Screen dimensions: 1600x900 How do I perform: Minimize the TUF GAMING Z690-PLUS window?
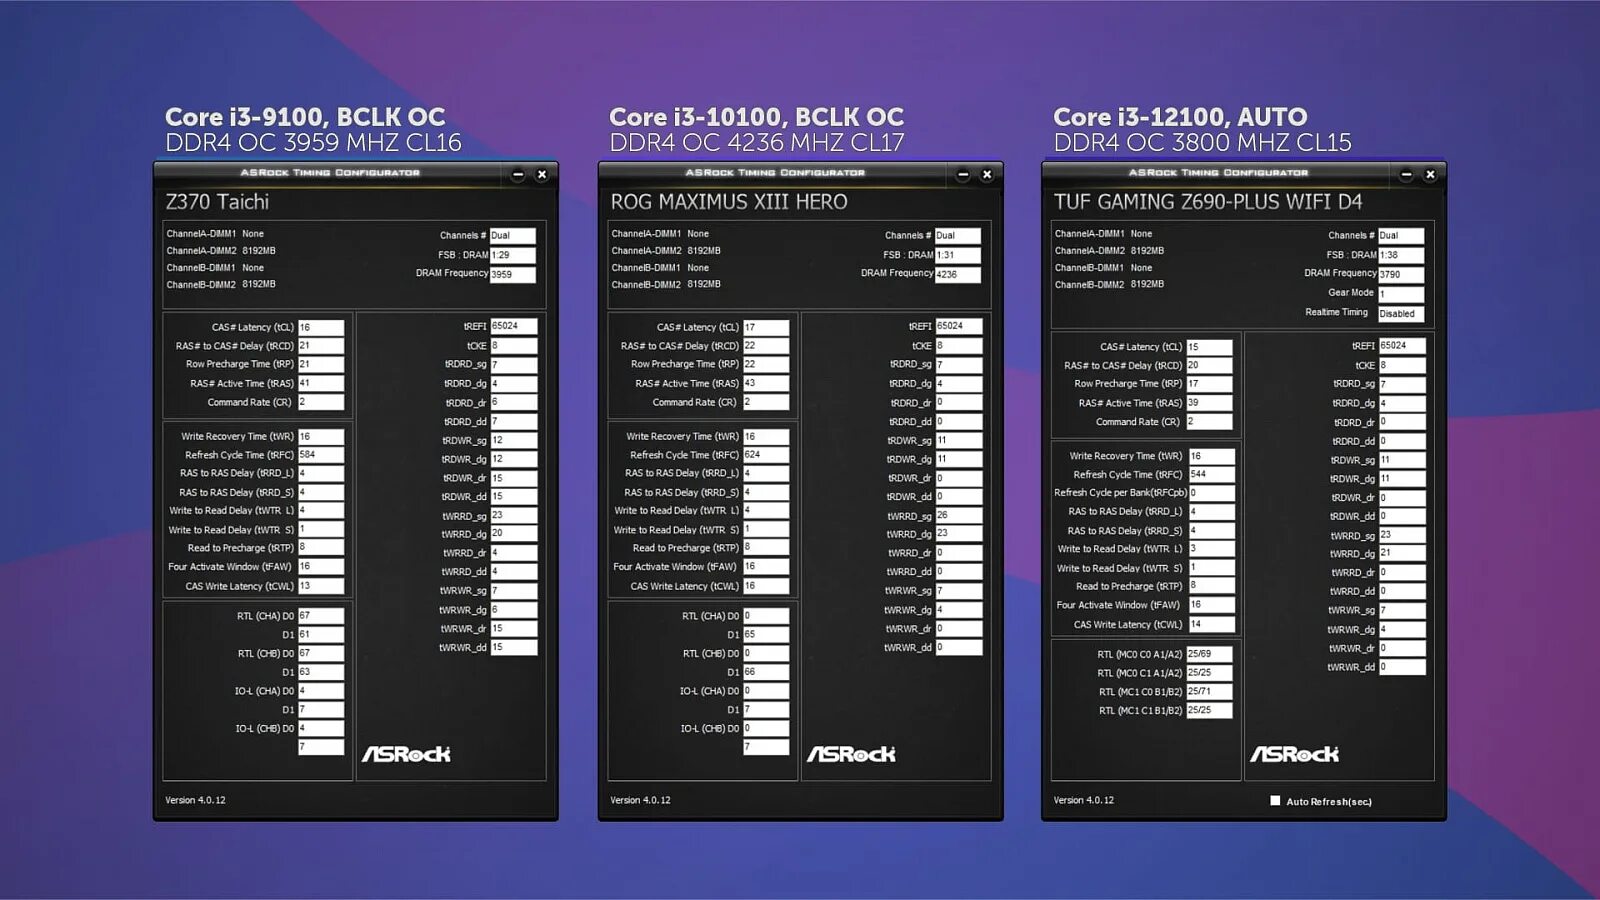[x=1406, y=174]
